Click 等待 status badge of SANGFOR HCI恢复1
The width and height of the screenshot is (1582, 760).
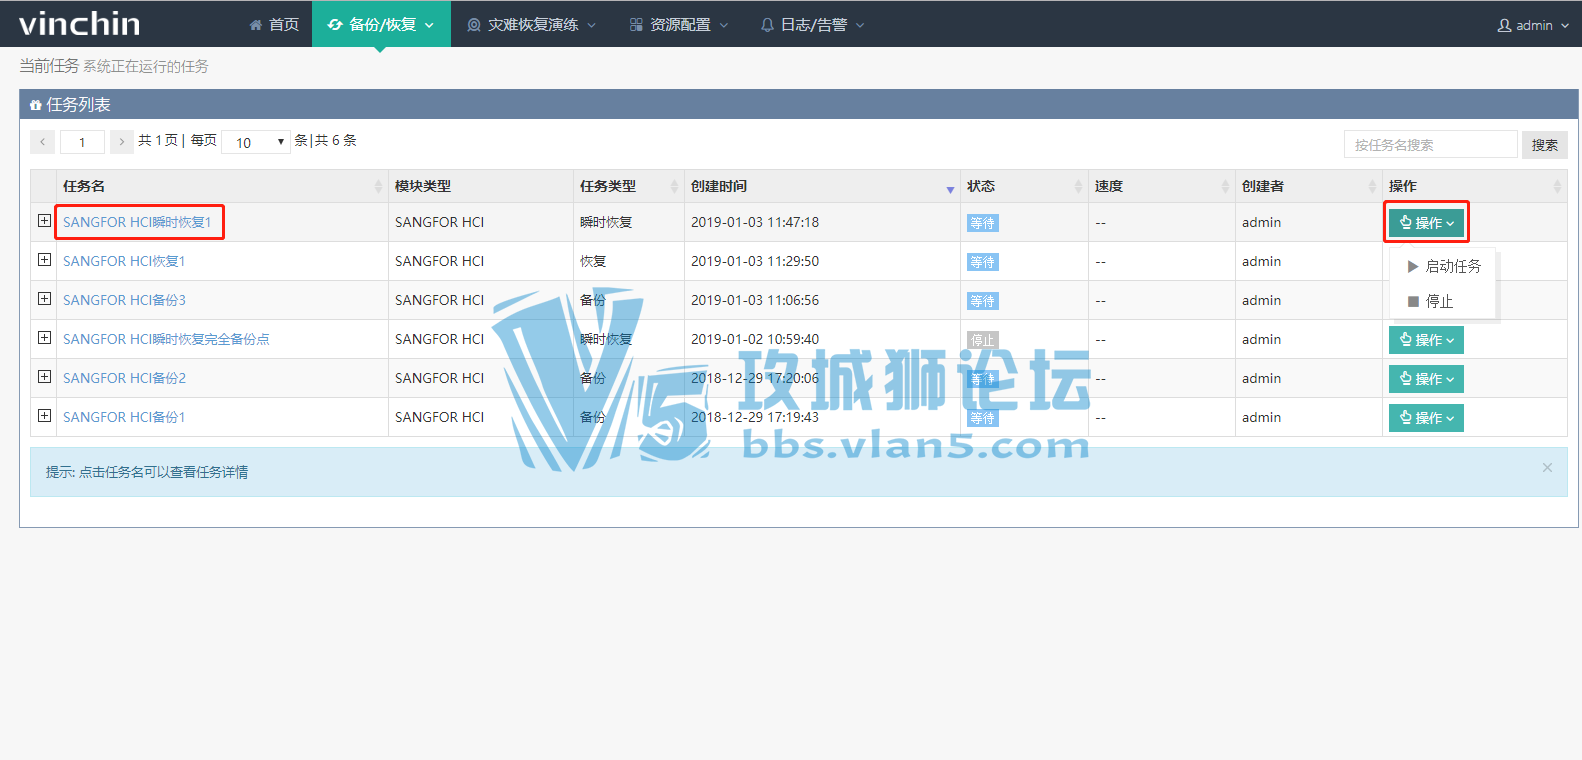983,262
